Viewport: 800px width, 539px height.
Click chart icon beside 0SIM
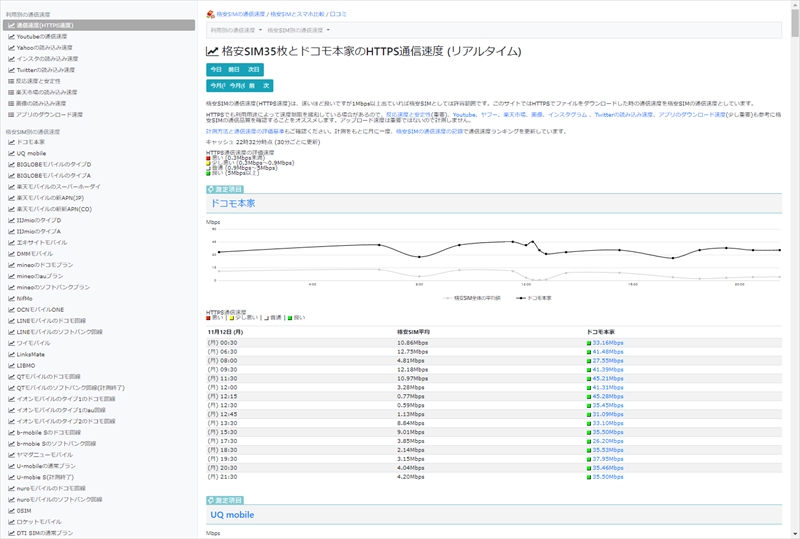click(x=11, y=511)
